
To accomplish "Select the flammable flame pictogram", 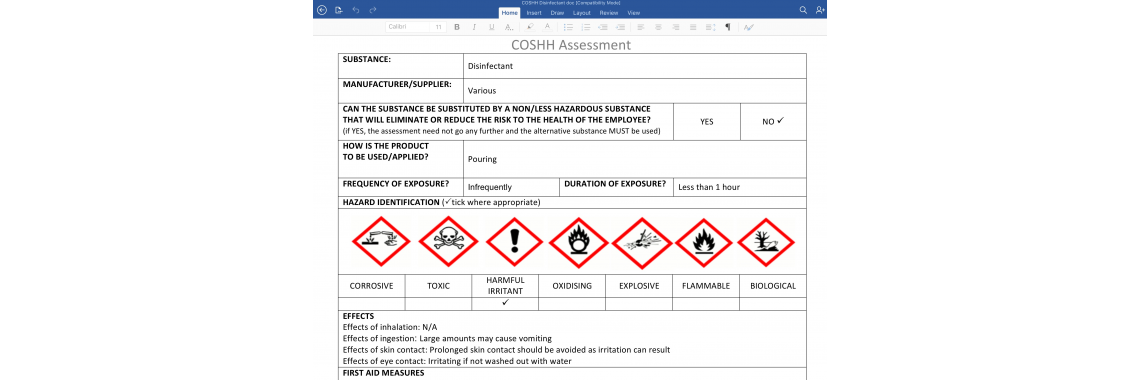I will click(703, 242).
